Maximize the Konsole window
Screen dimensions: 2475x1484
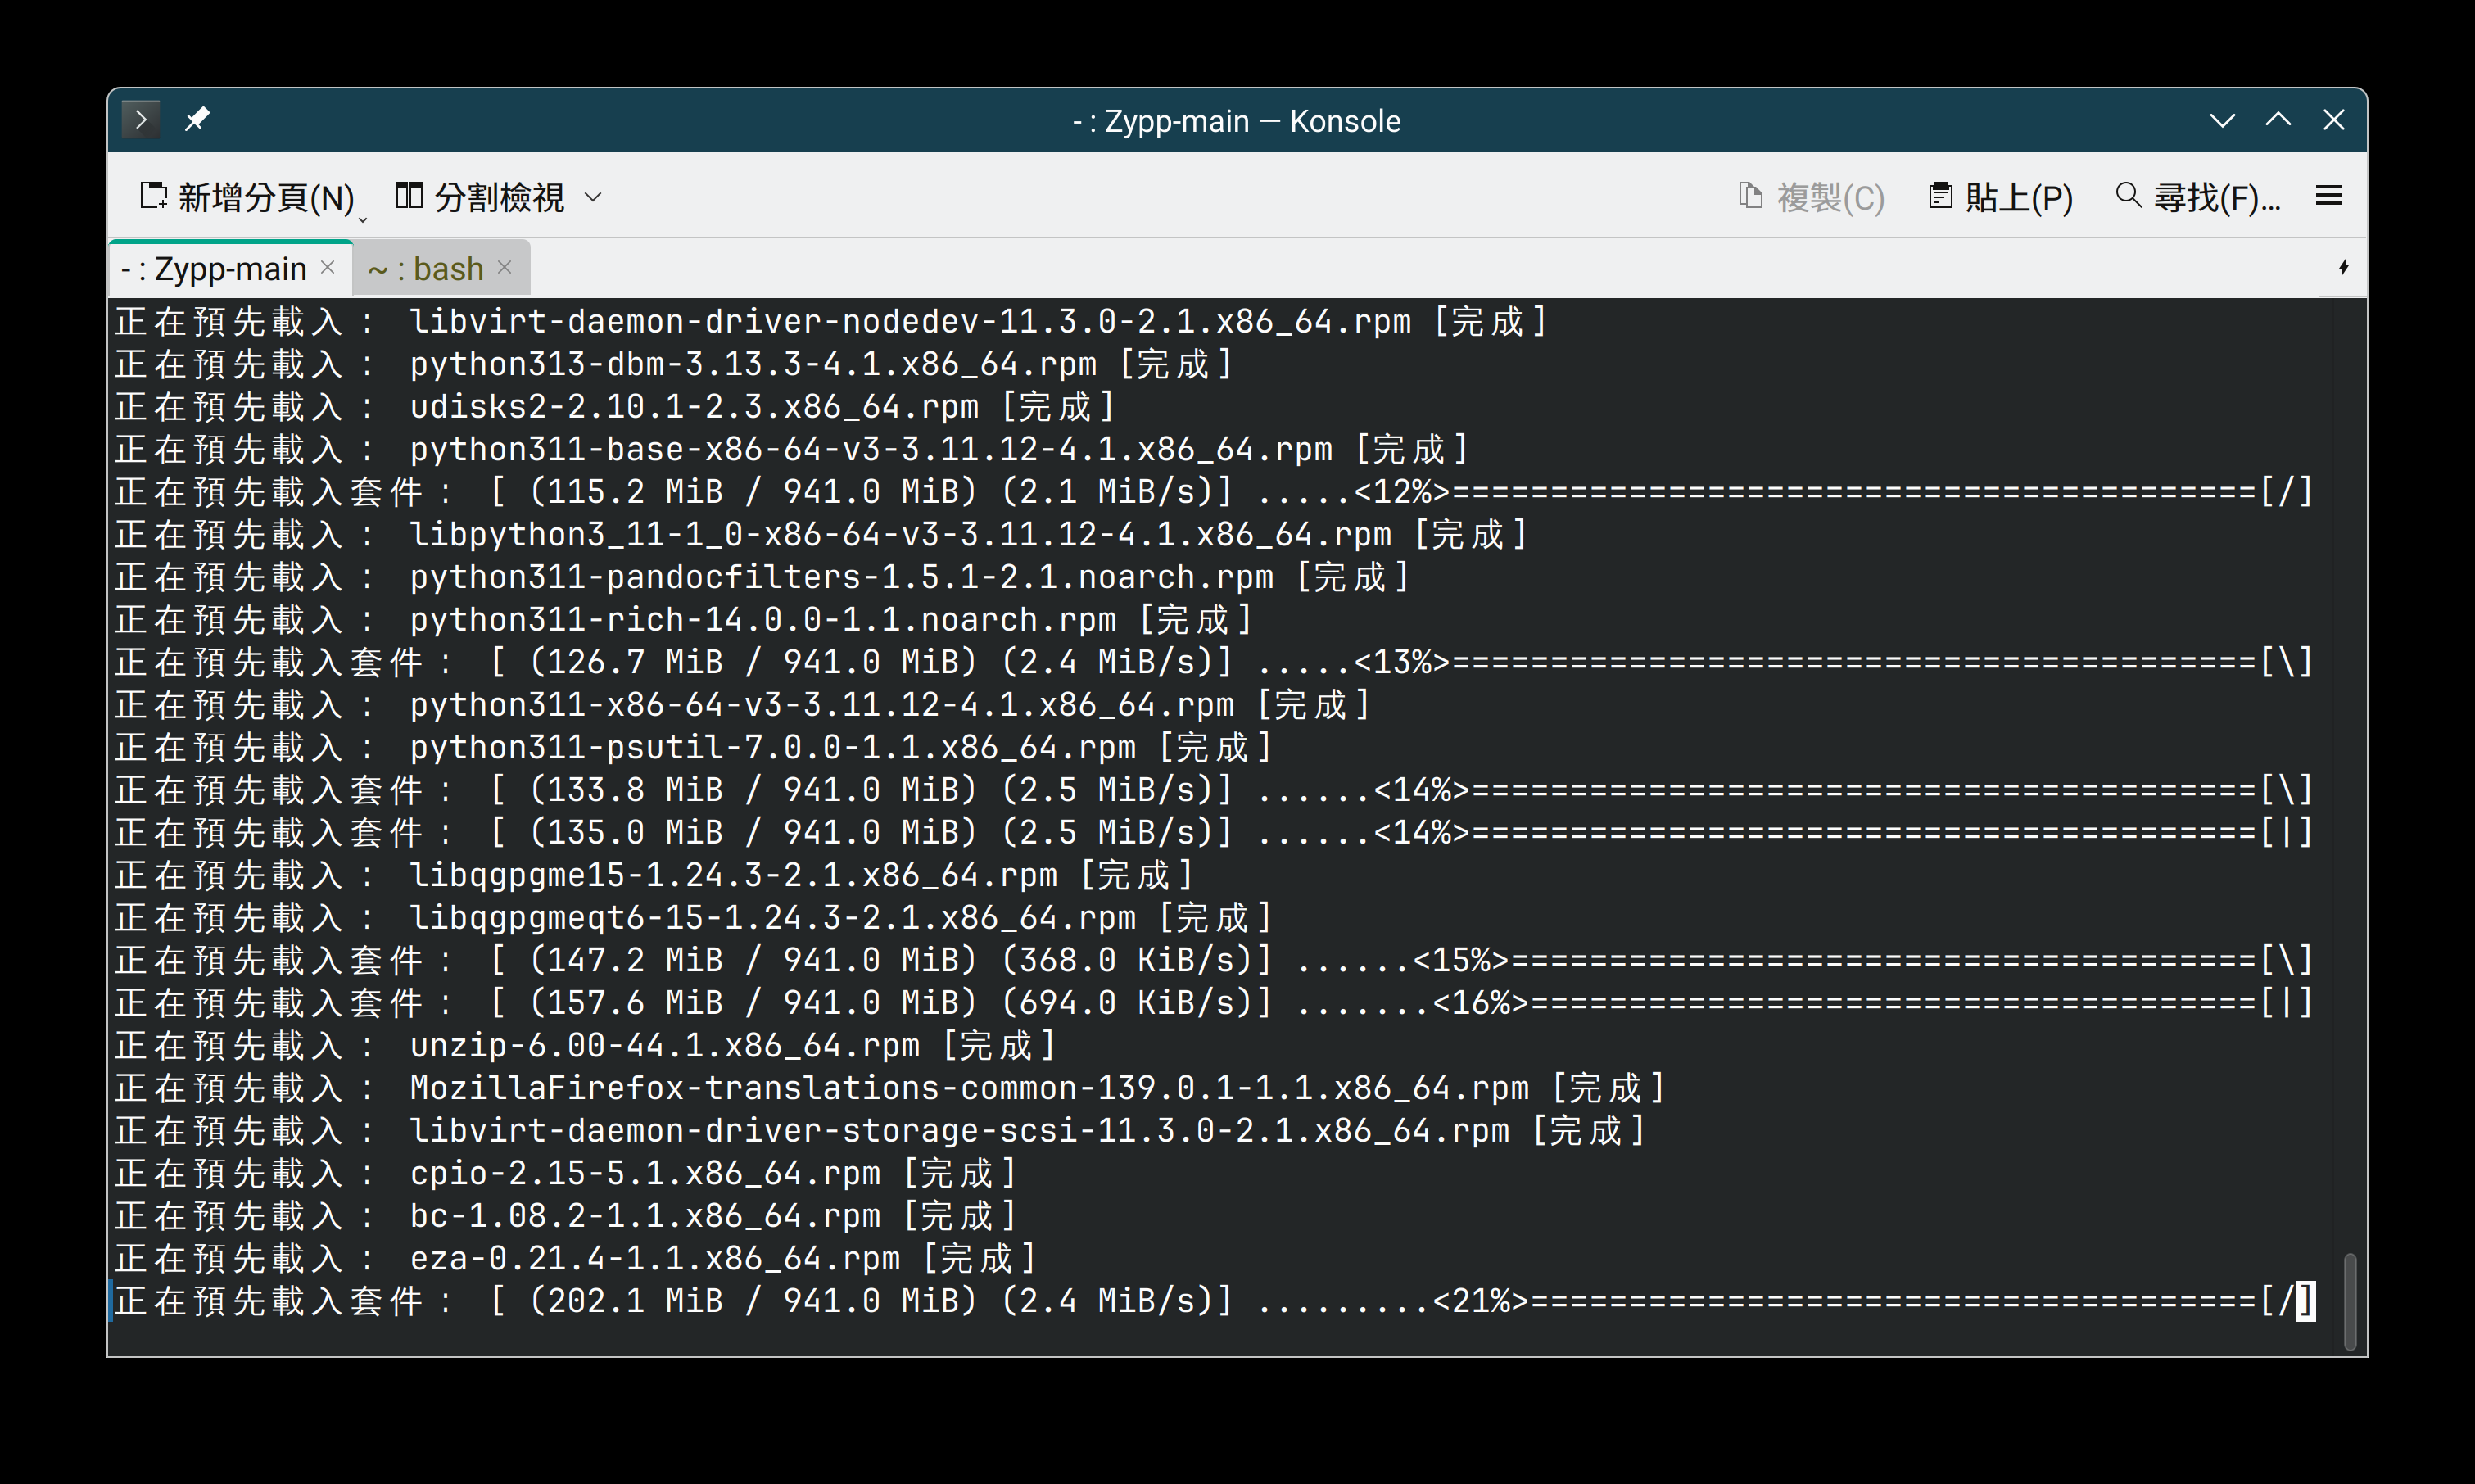pos(2278,120)
